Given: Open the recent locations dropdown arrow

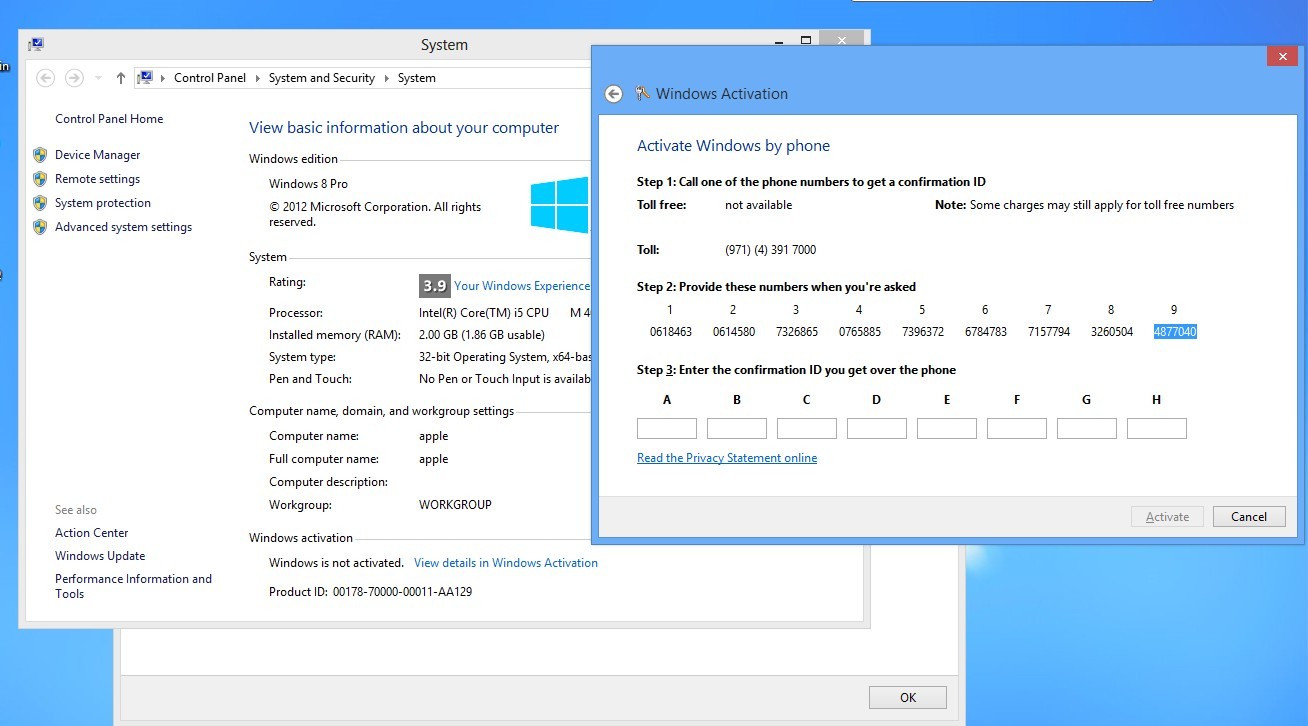Looking at the screenshot, I should (98, 78).
